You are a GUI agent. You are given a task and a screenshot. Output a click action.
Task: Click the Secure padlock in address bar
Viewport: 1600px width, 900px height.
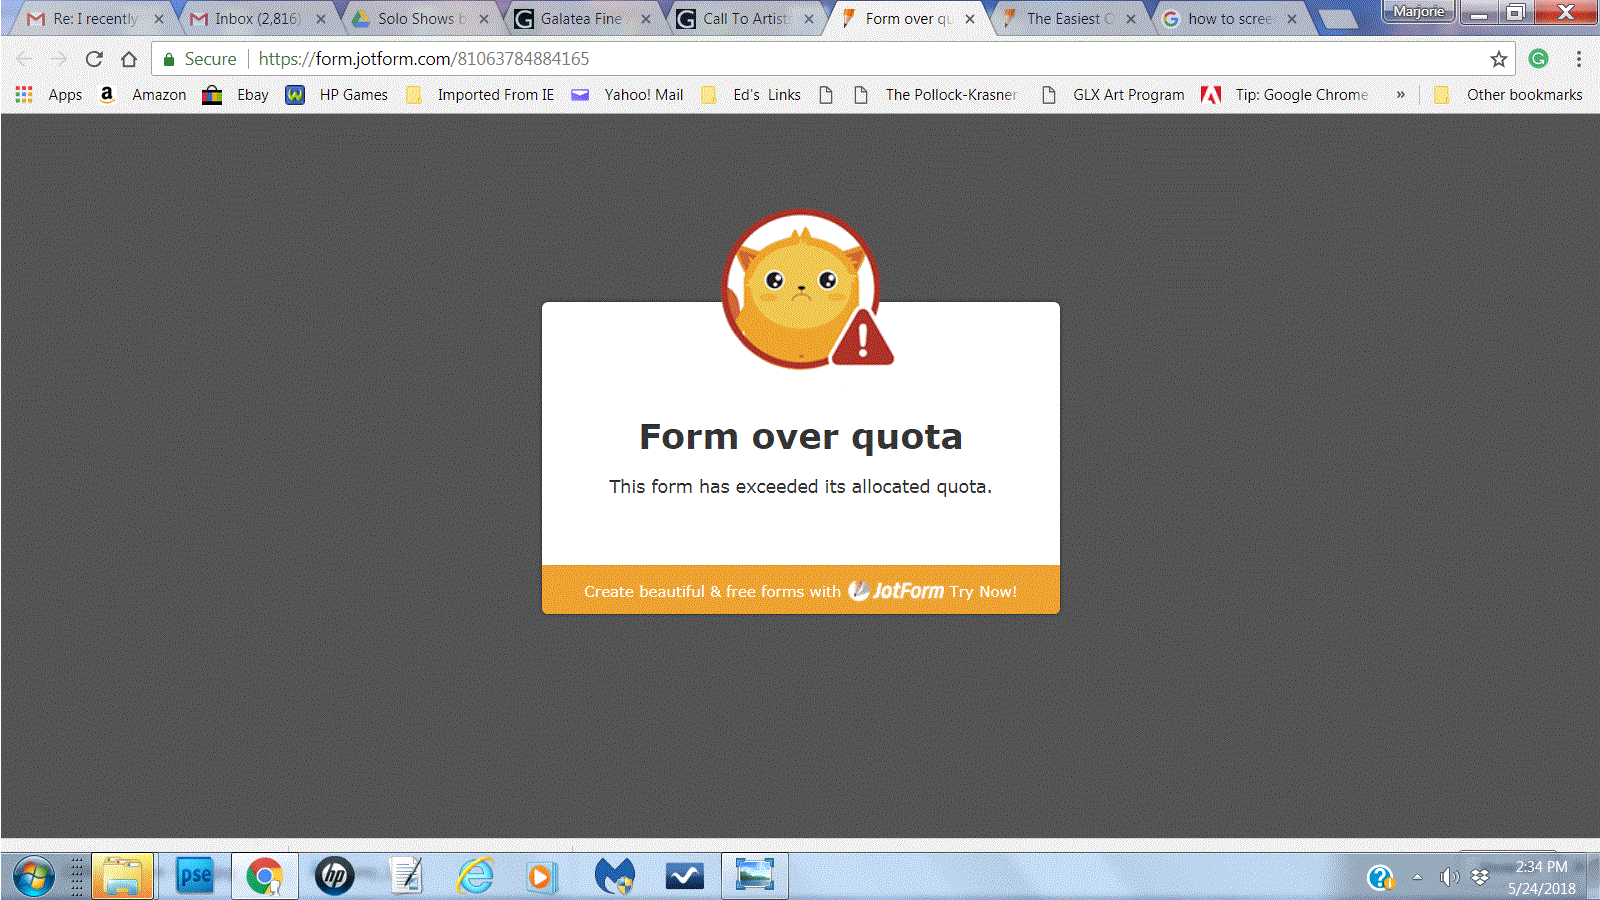(167, 59)
